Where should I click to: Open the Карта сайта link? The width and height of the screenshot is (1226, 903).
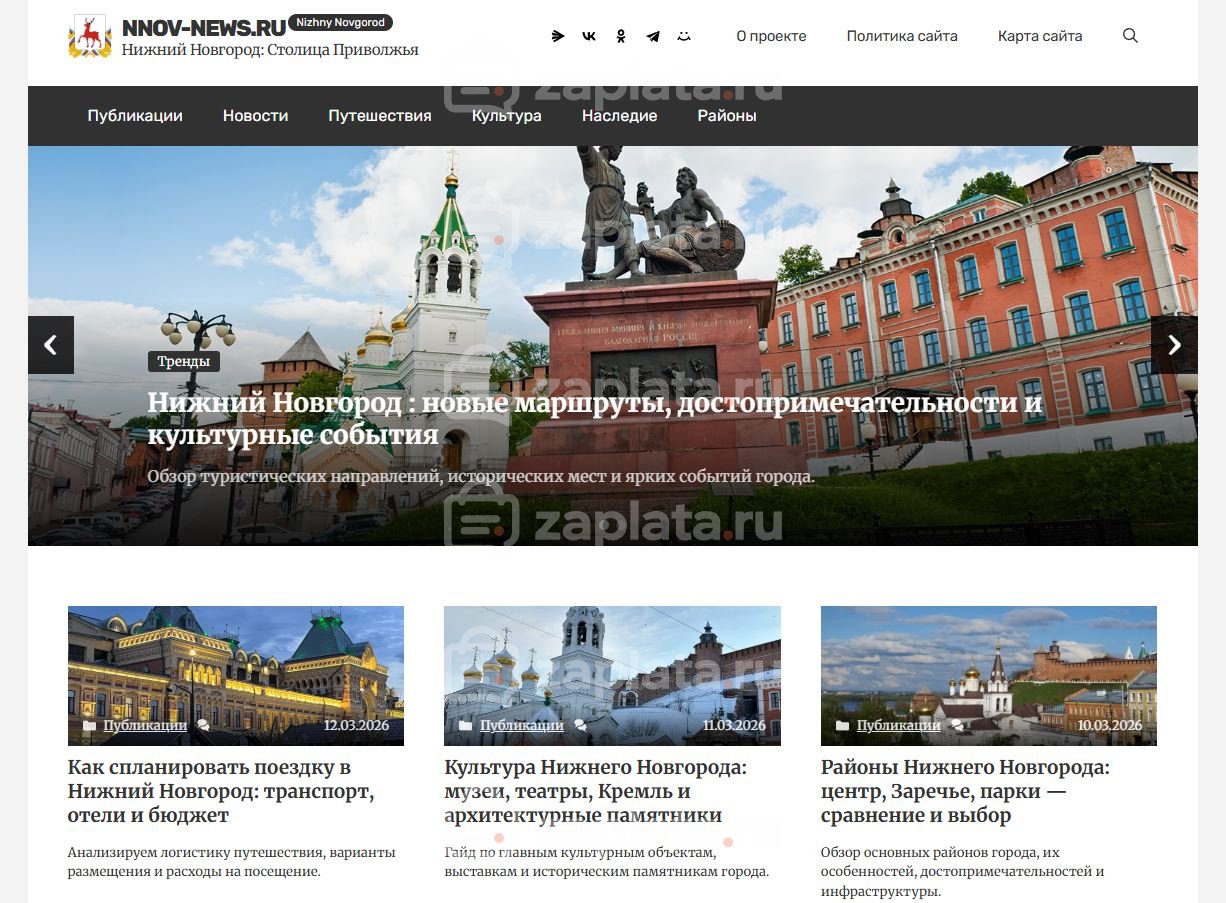[x=1040, y=36]
